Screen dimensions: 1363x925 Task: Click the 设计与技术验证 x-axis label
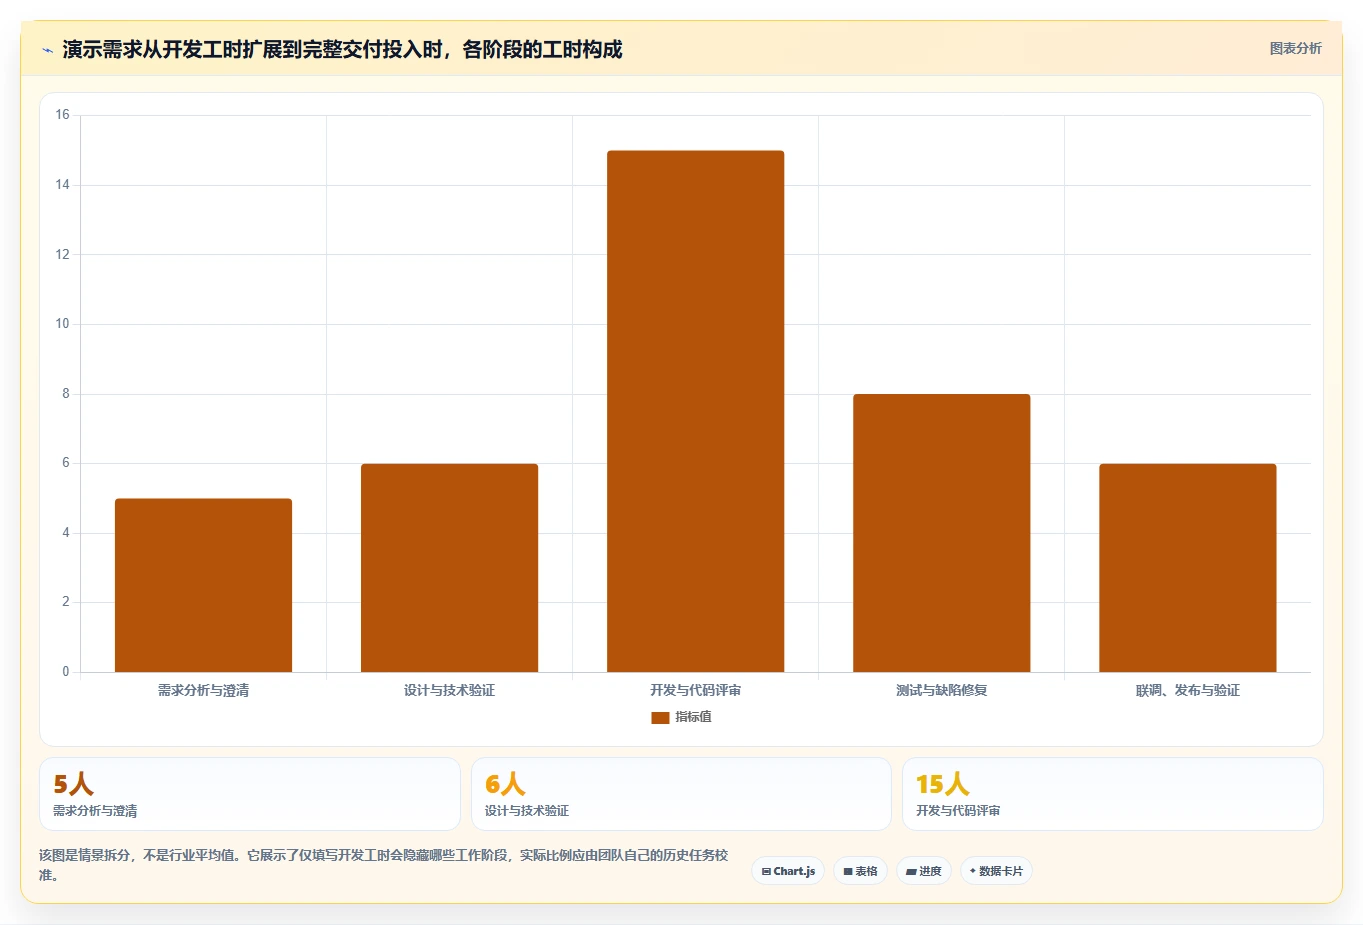click(x=449, y=690)
